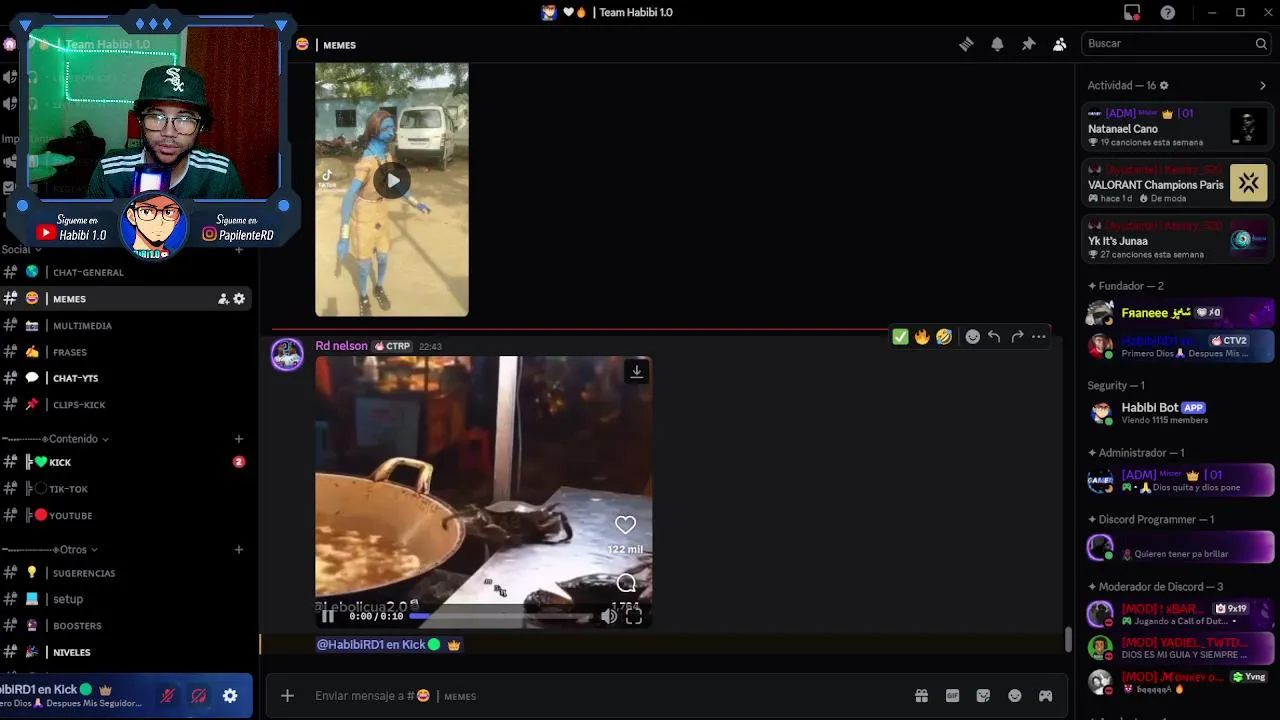Open the emoji picker in message box
The width and height of the screenshot is (1280, 720).
[x=1015, y=696]
